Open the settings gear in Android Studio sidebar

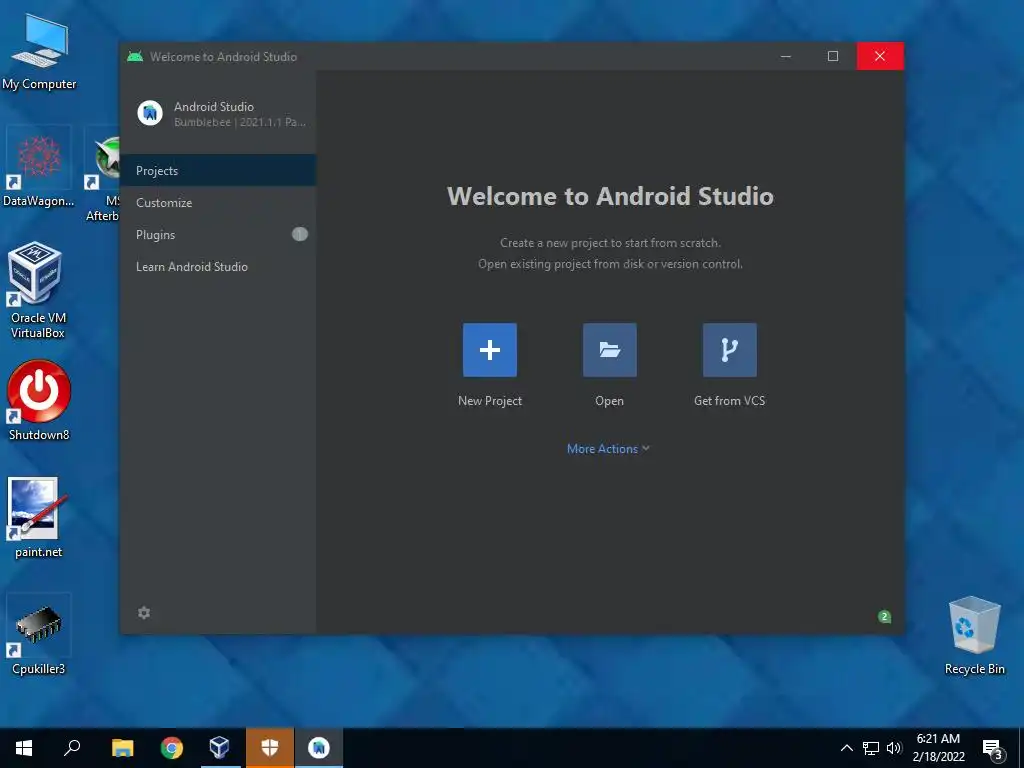[144, 613]
